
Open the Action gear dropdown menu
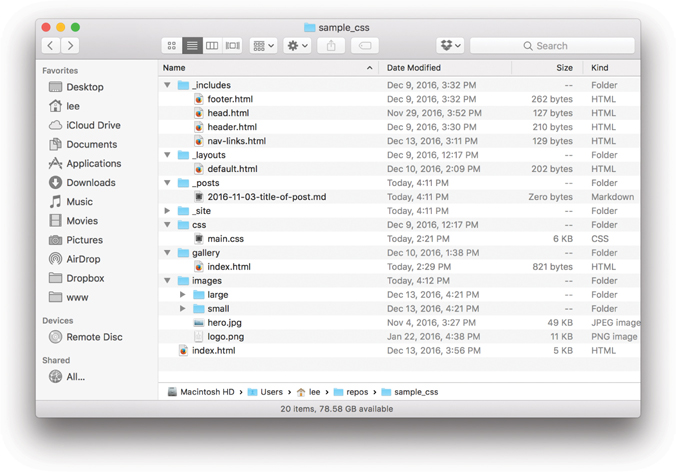(x=297, y=46)
